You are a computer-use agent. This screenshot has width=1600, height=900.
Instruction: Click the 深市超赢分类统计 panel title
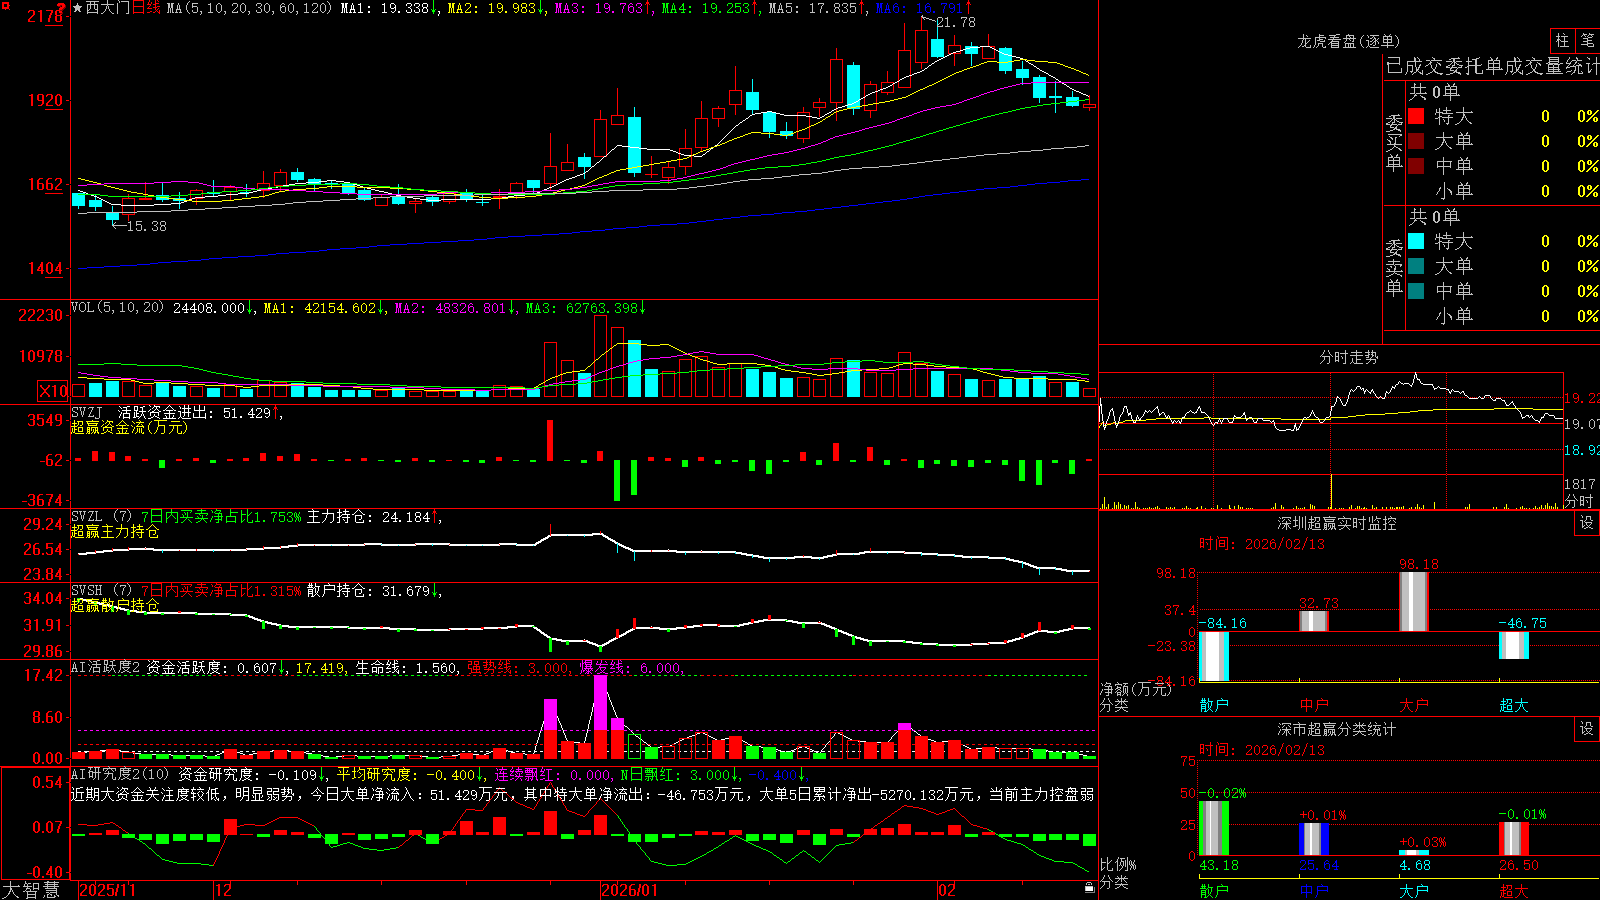[x=1336, y=729]
